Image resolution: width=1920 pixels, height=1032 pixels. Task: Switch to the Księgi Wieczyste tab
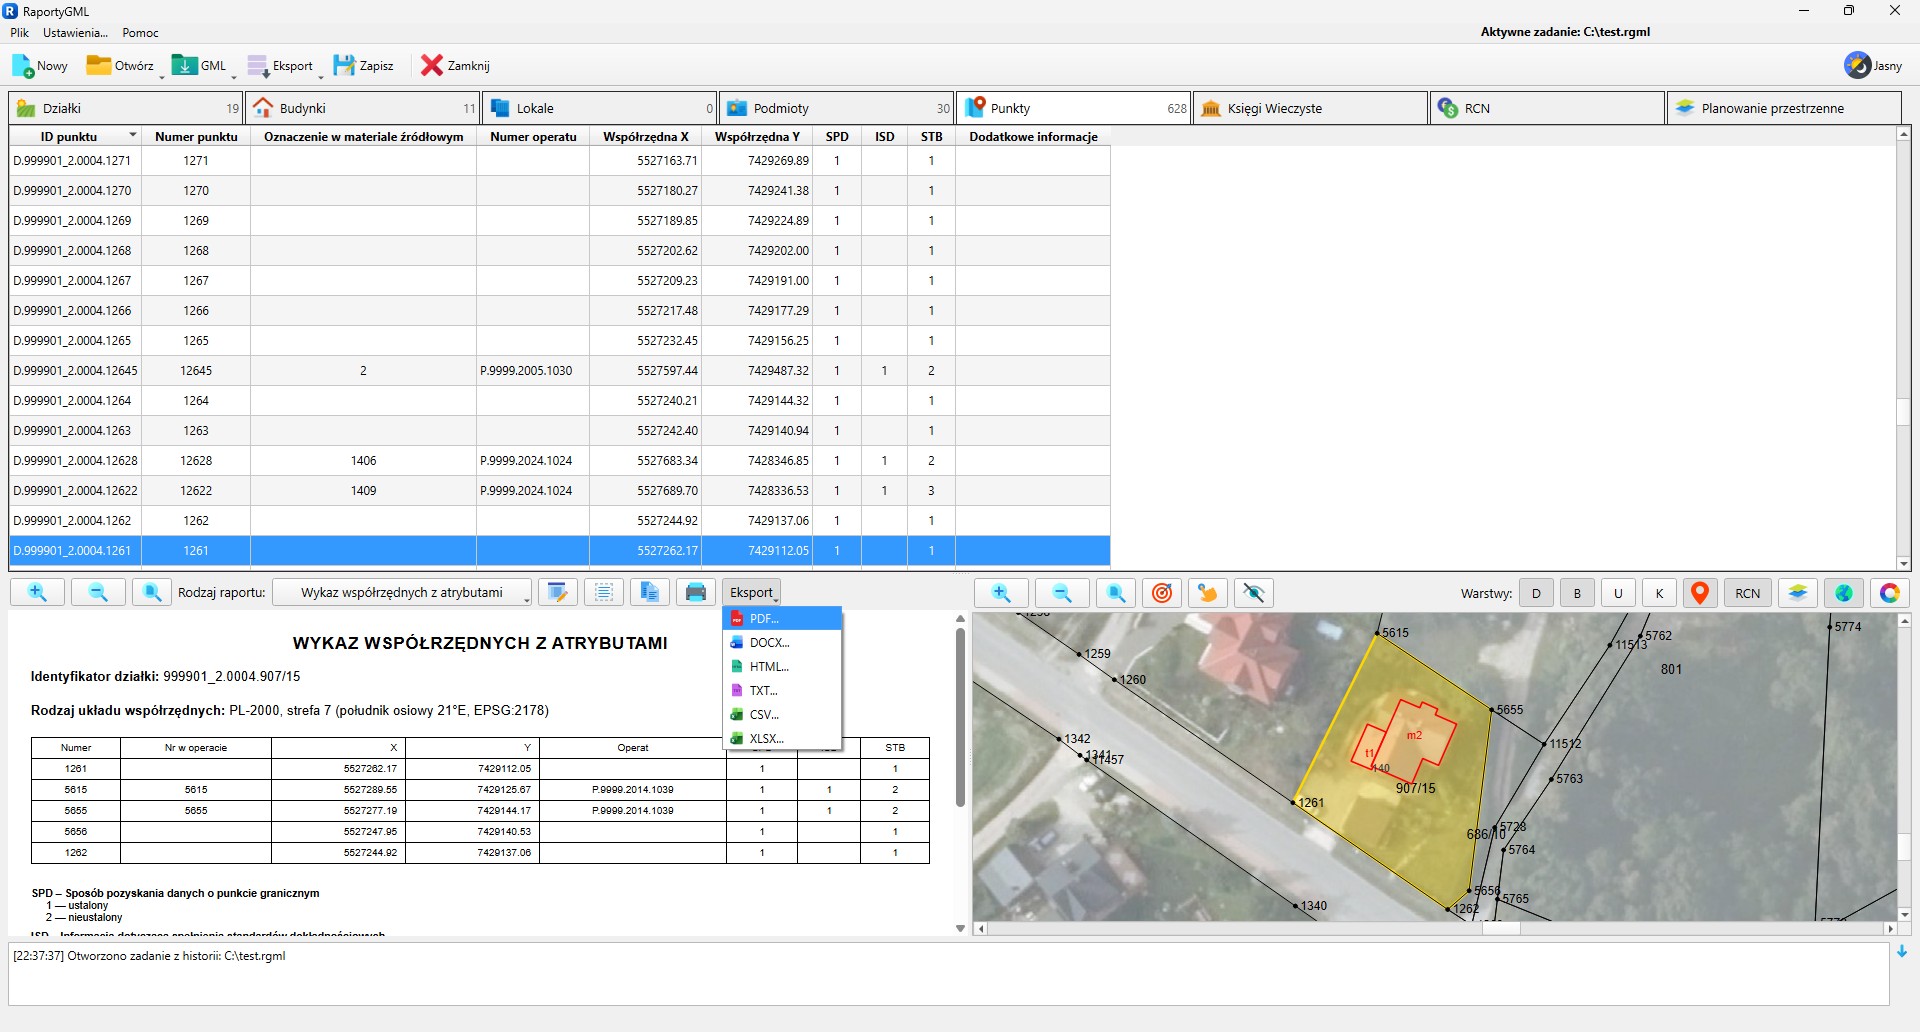coord(1311,108)
